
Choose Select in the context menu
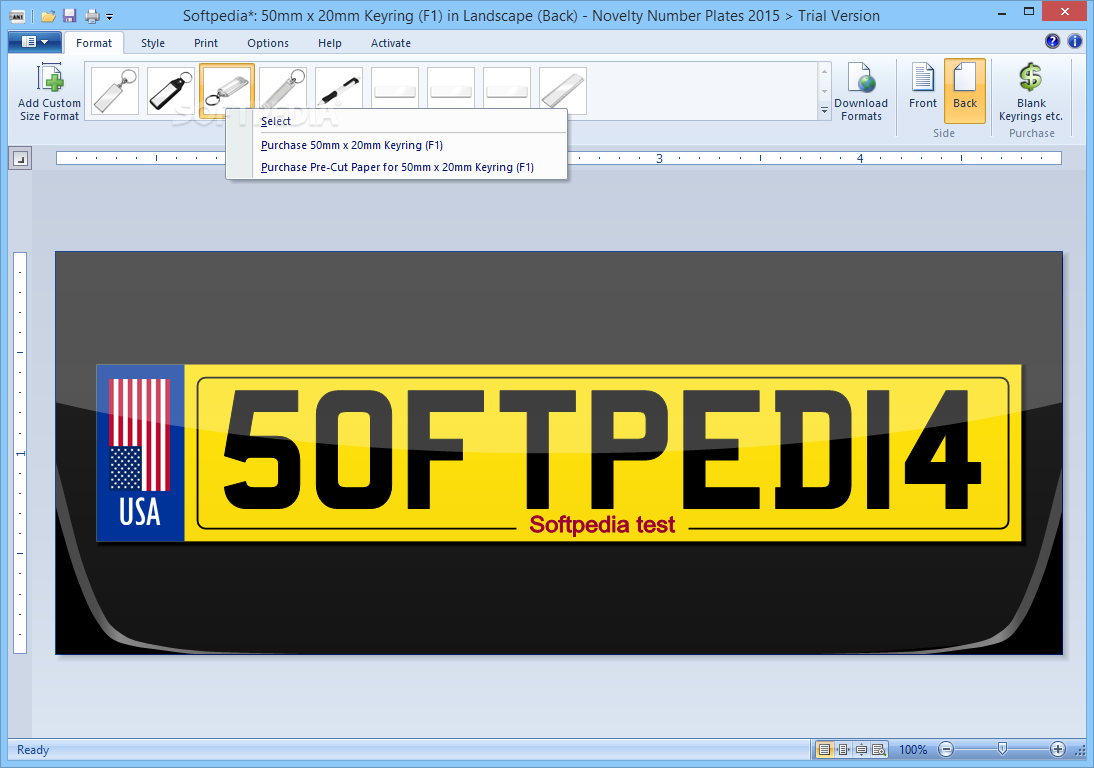396,121
